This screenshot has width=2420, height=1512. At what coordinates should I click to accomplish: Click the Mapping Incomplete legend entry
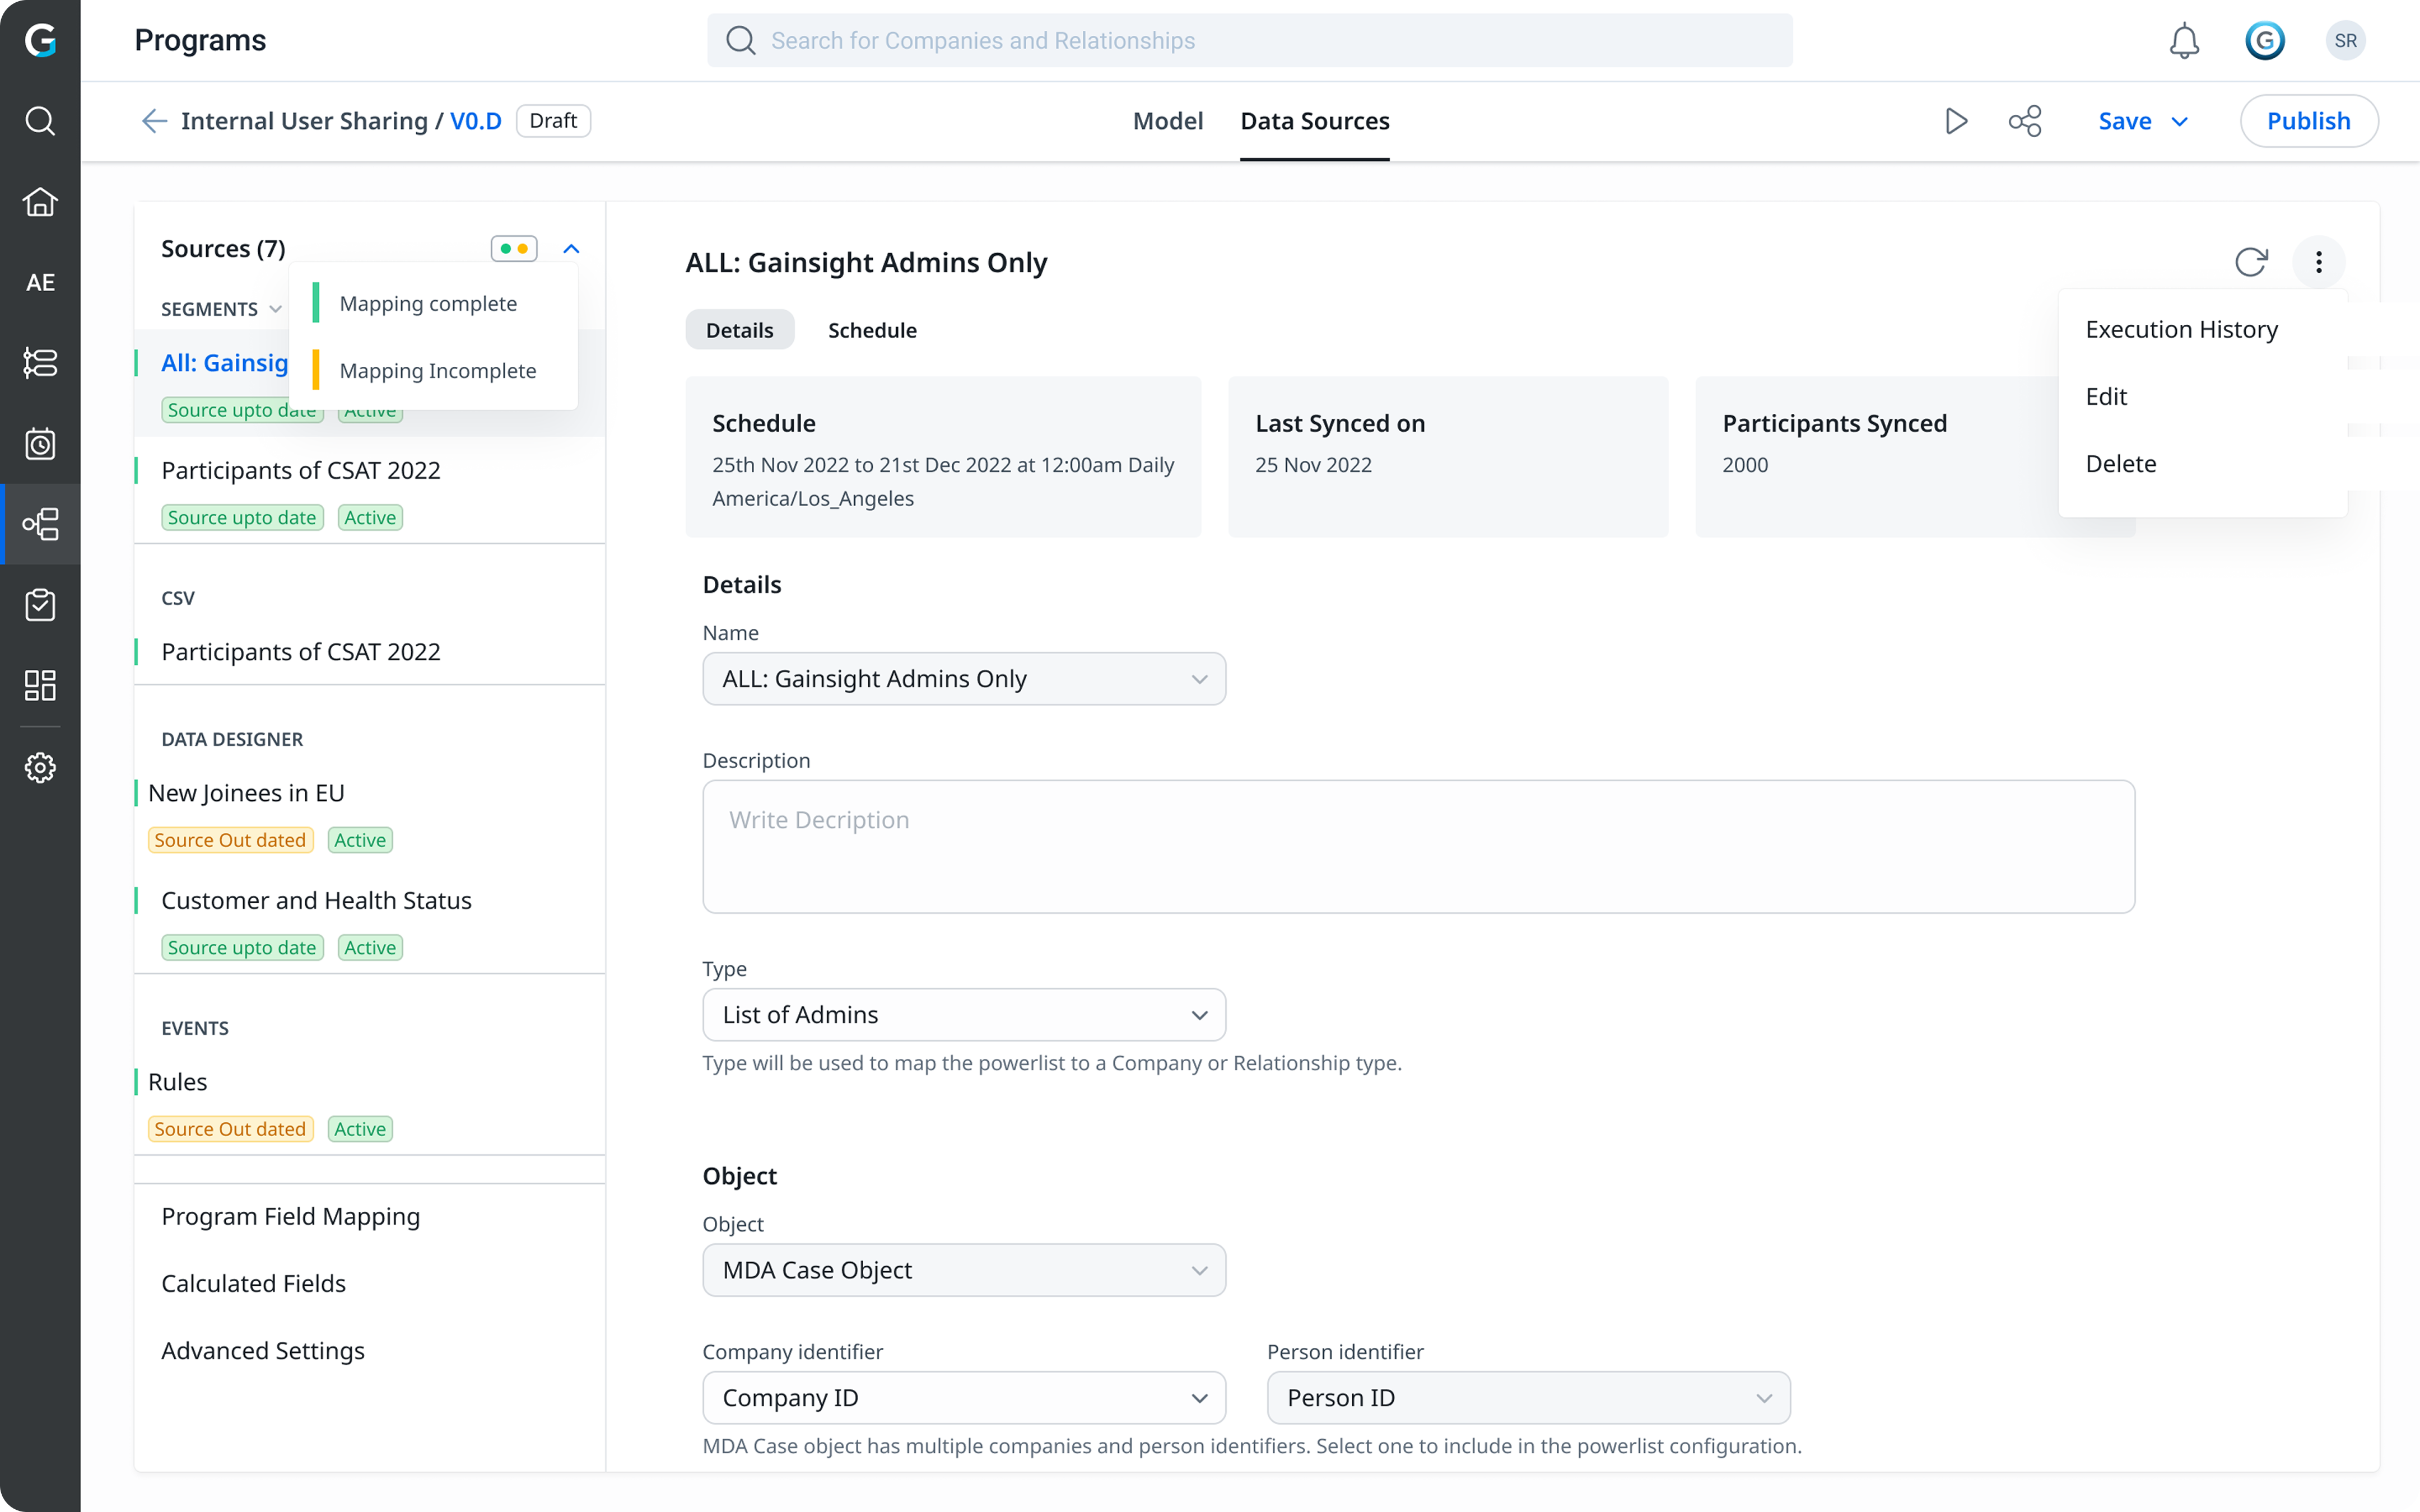click(437, 370)
